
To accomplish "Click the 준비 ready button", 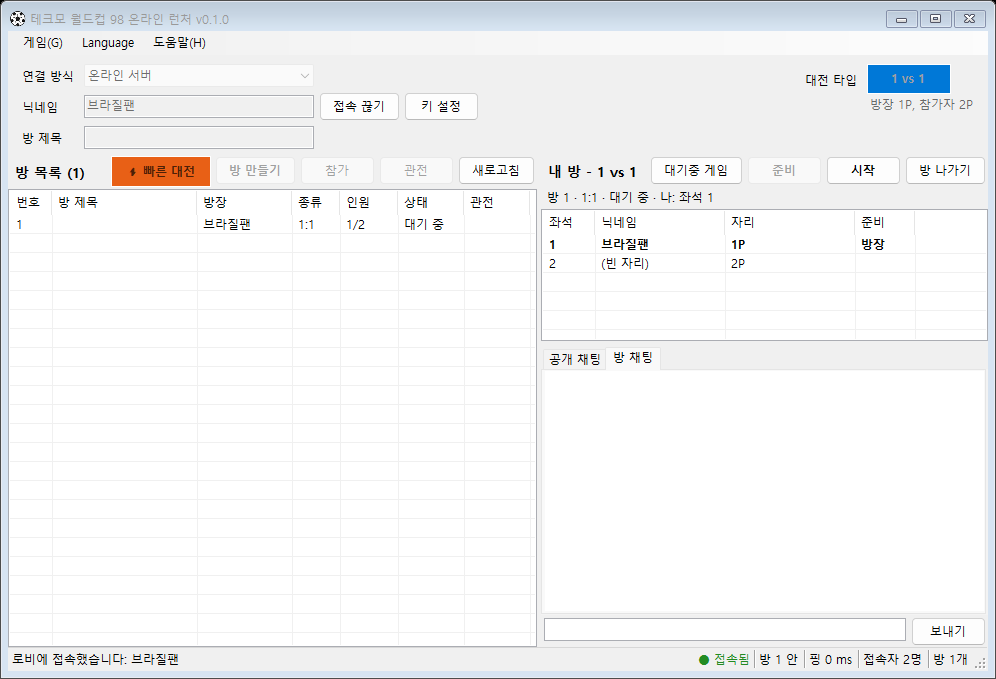I will coord(784,170).
